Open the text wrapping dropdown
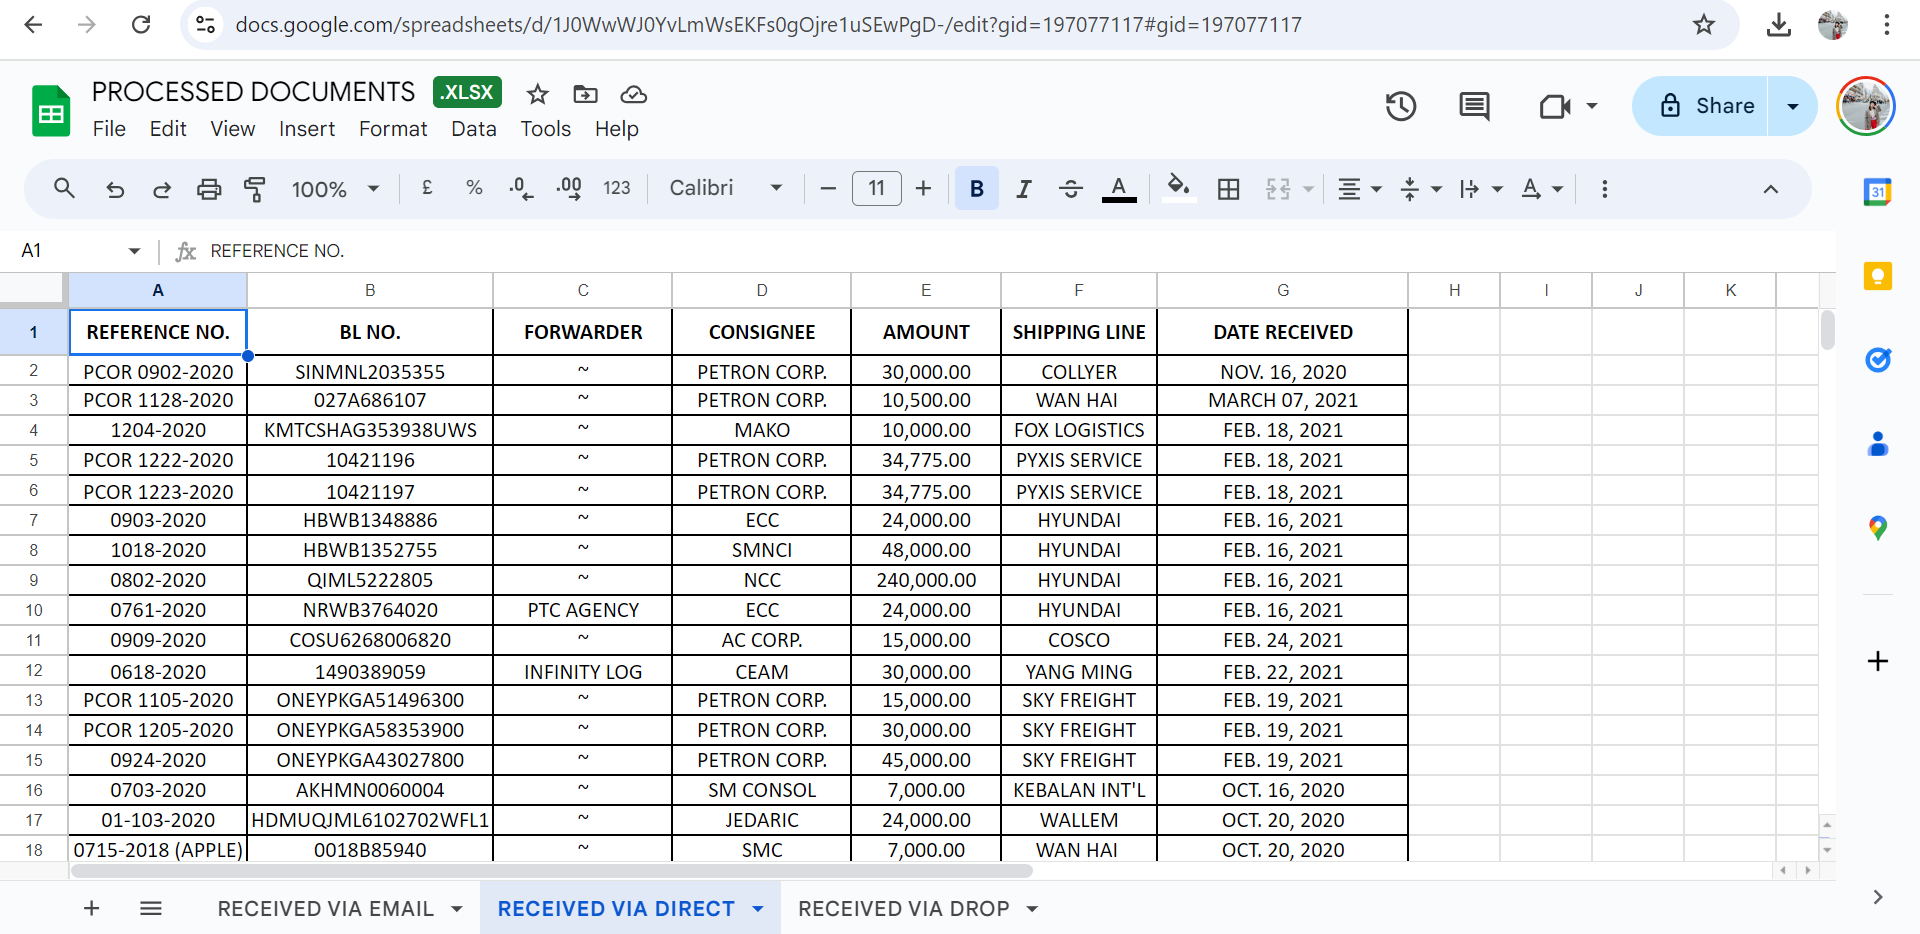 1481,189
